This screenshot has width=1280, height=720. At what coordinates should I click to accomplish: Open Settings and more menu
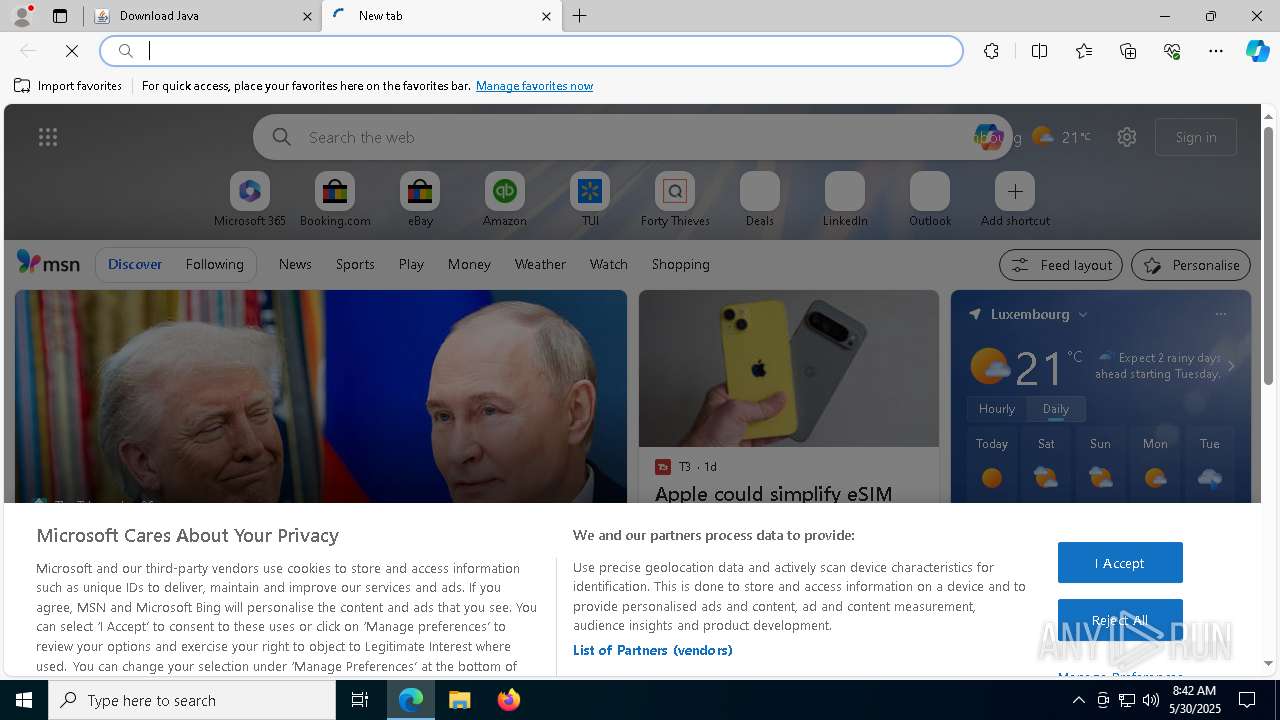click(x=1216, y=51)
